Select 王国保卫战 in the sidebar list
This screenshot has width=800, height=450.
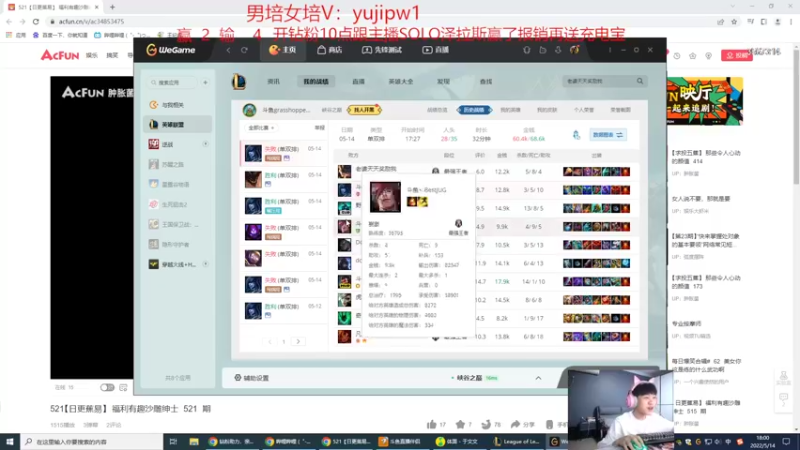178,224
